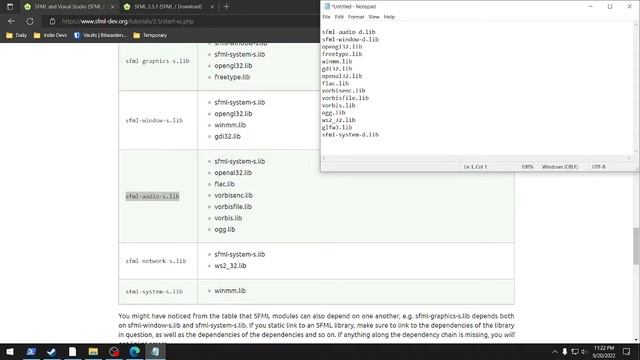The width and height of the screenshot is (640, 360).
Task: Open the Windows Start menu
Action: 10,351
